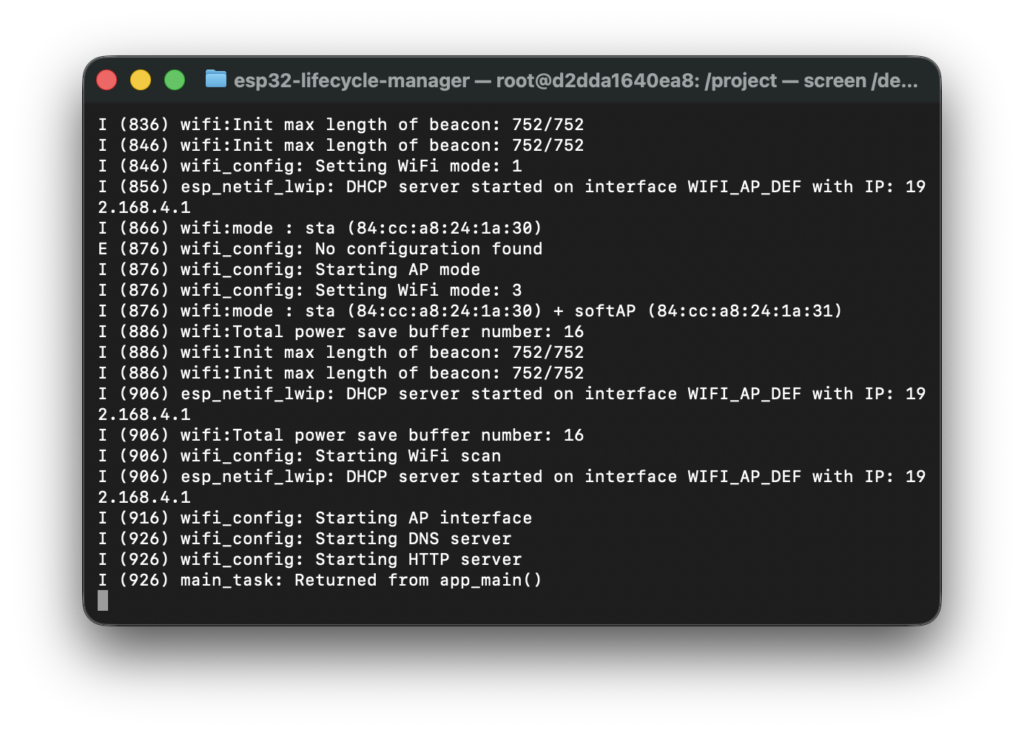The height and width of the screenshot is (735, 1024).
Task: Click the softAP MAC address 84:cc:a8:24:1a:31
Action: pos(745,311)
